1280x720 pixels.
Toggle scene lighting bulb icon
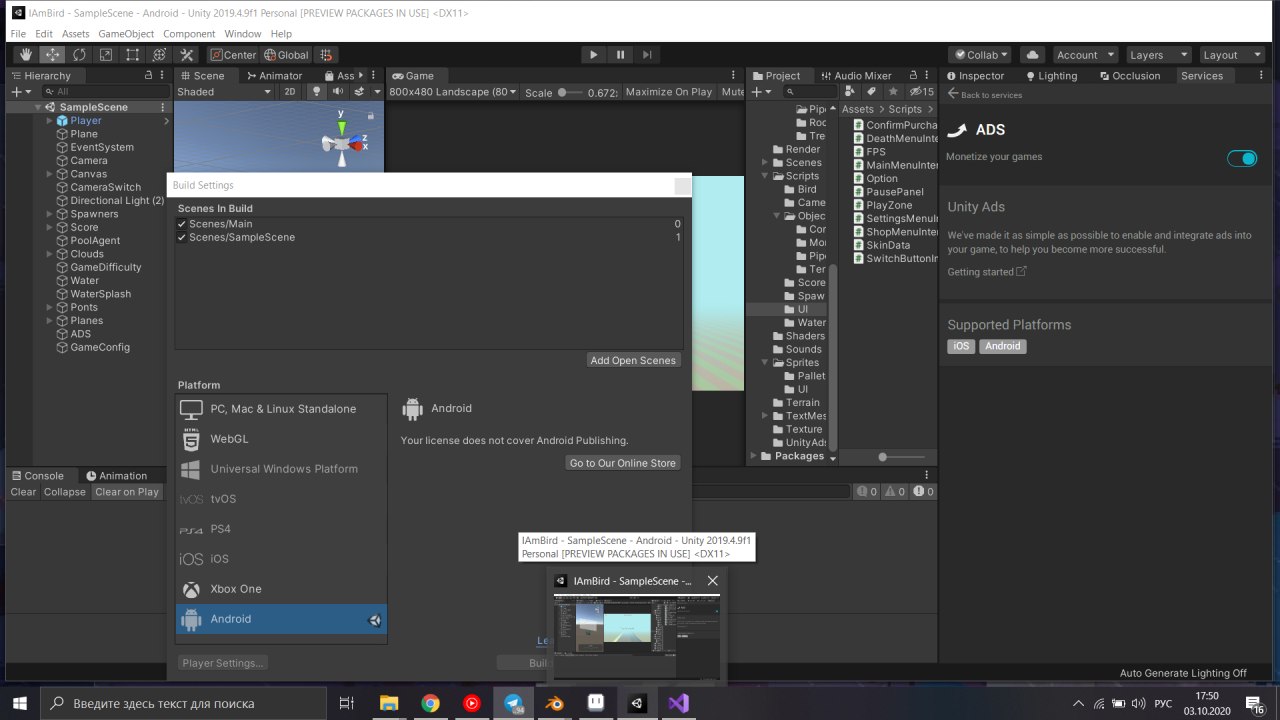coord(317,91)
